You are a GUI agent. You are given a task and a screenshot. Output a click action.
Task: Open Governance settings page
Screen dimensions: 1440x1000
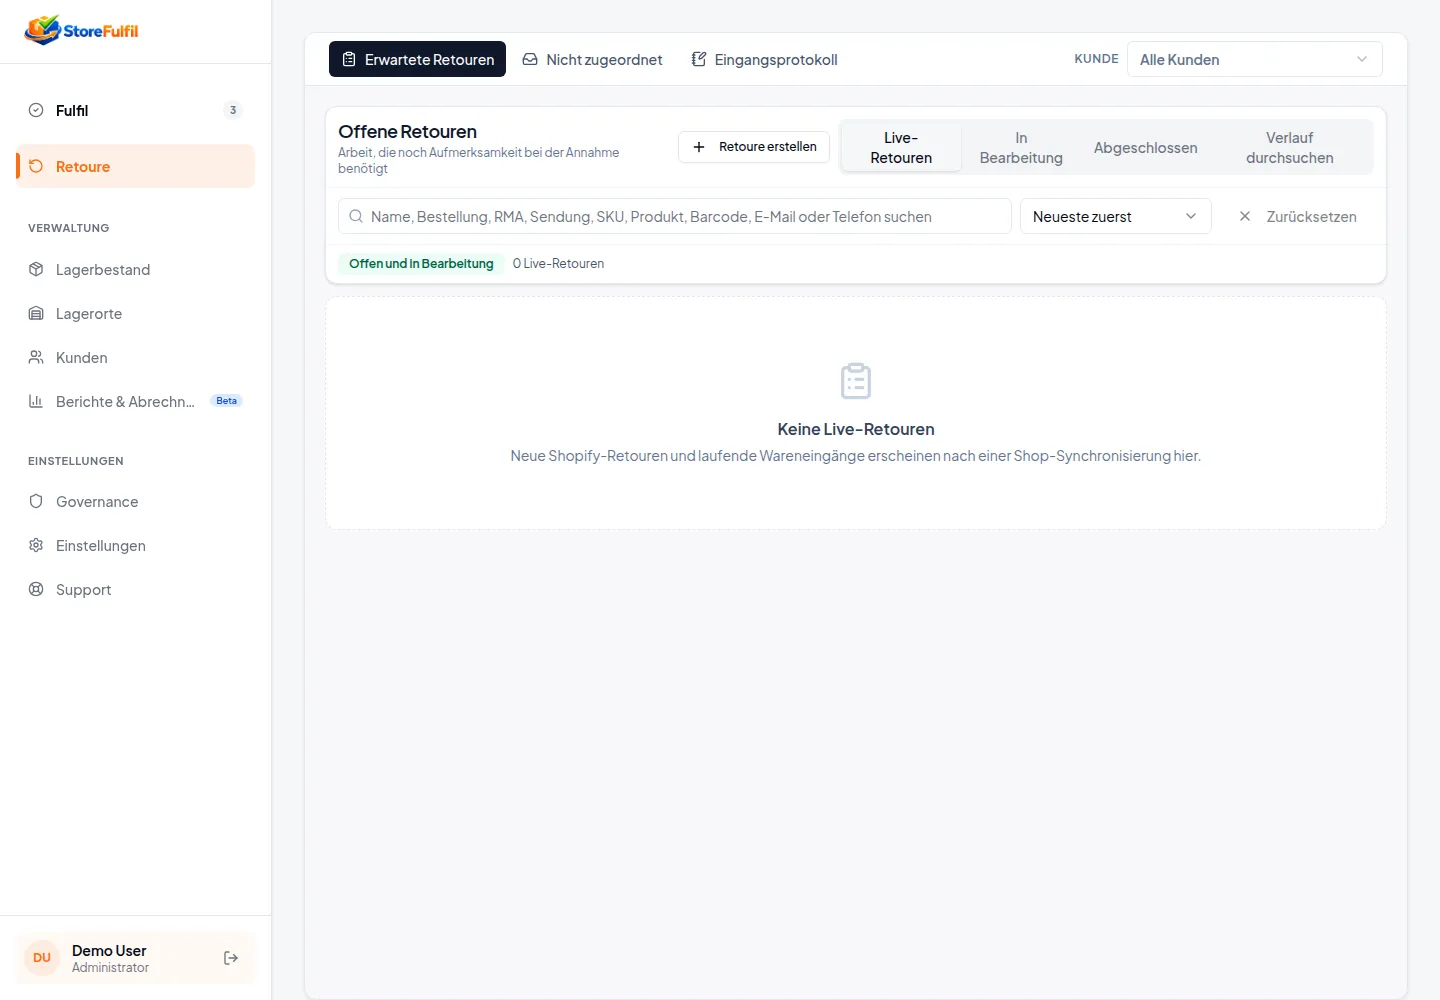coord(136,501)
